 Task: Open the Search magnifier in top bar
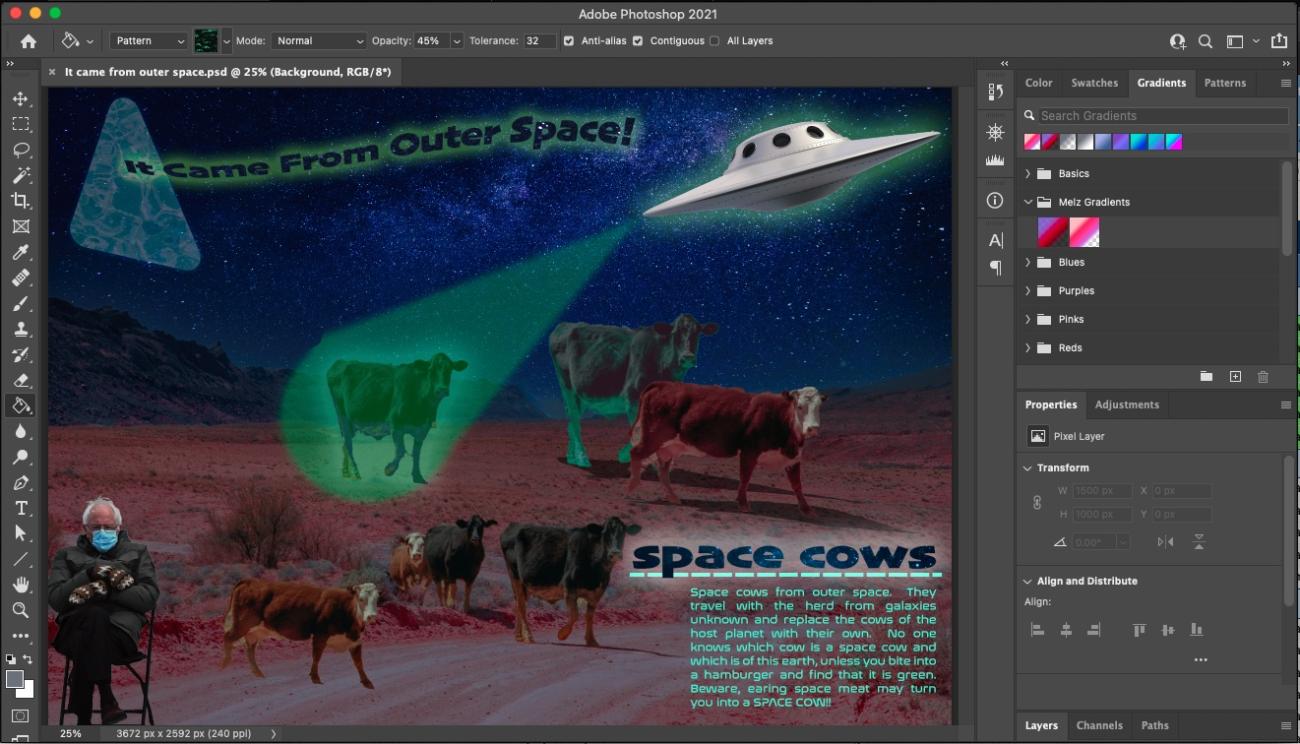1205,41
